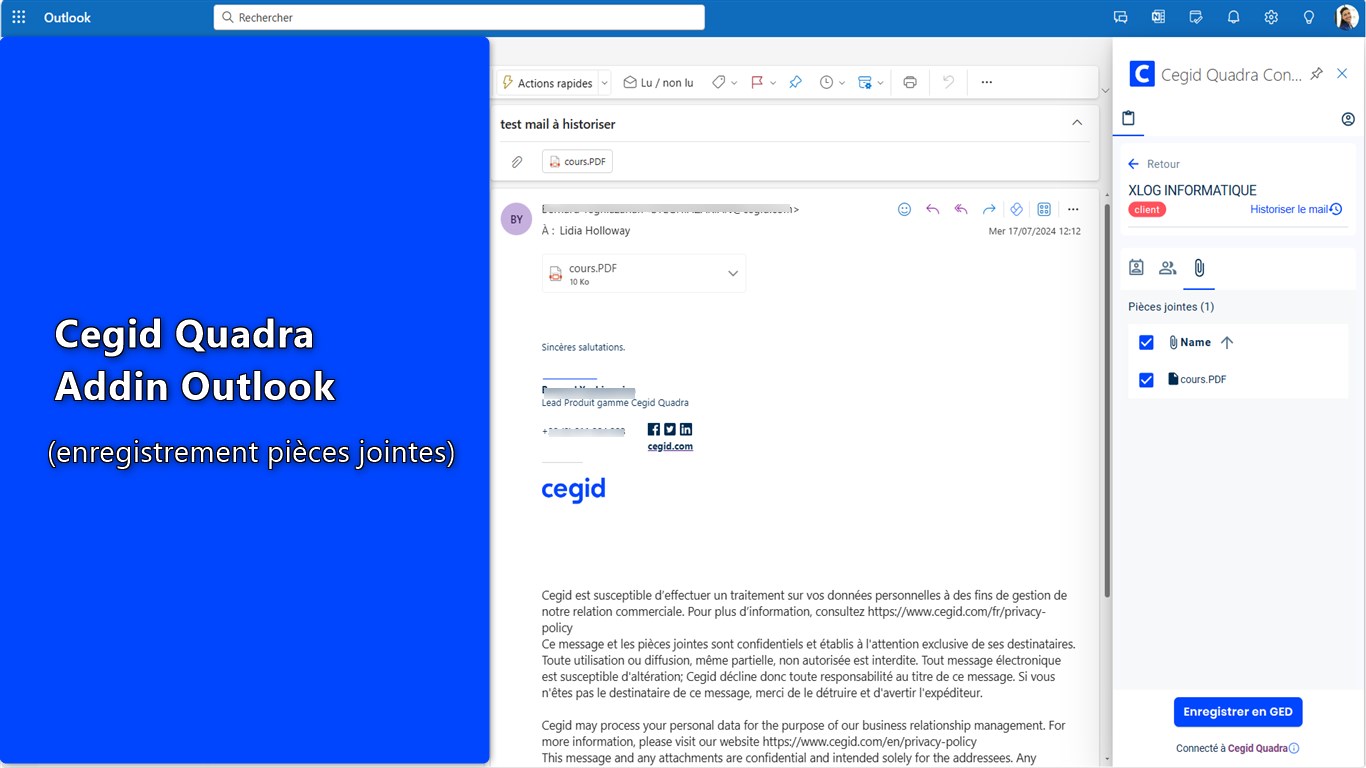Click the rules archive settings icon
The height and width of the screenshot is (768, 1366).
coord(865,83)
